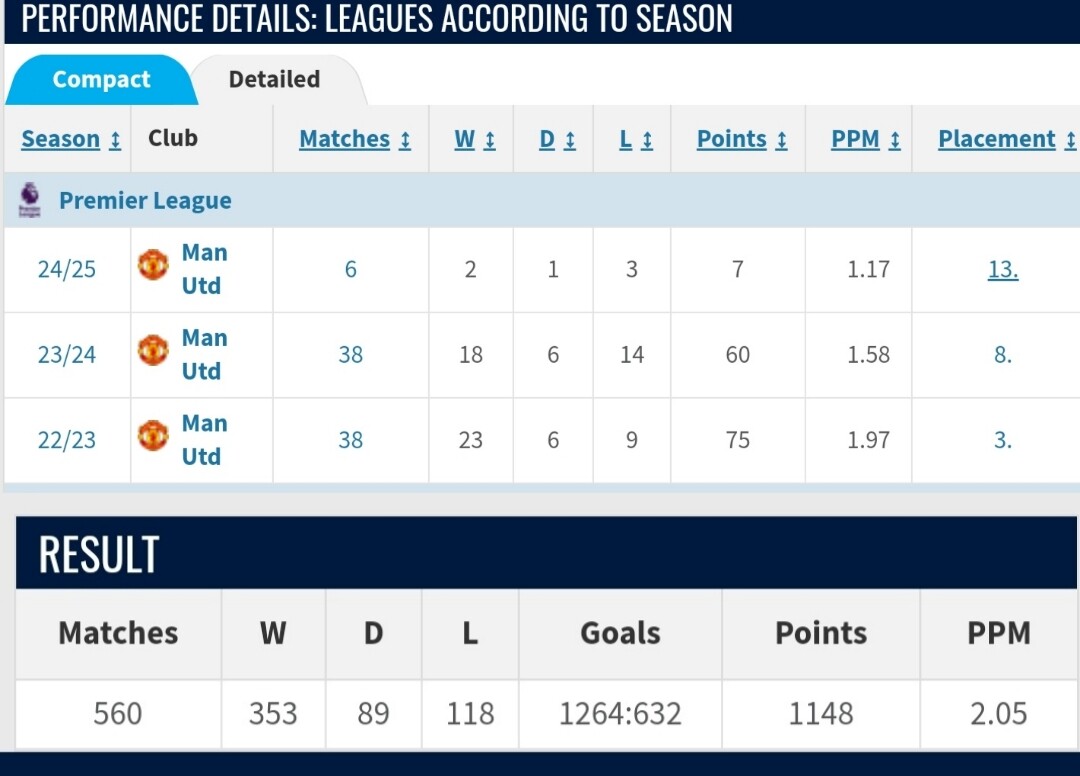Switch to the Detailed tab
The height and width of the screenshot is (776, 1080).
(x=274, y=79)
